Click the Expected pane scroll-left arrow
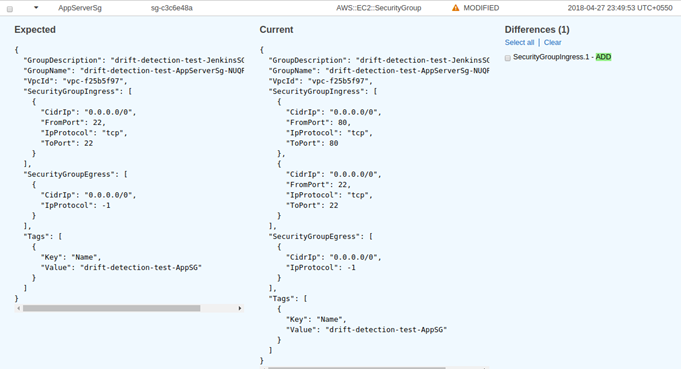 (18, 308)
